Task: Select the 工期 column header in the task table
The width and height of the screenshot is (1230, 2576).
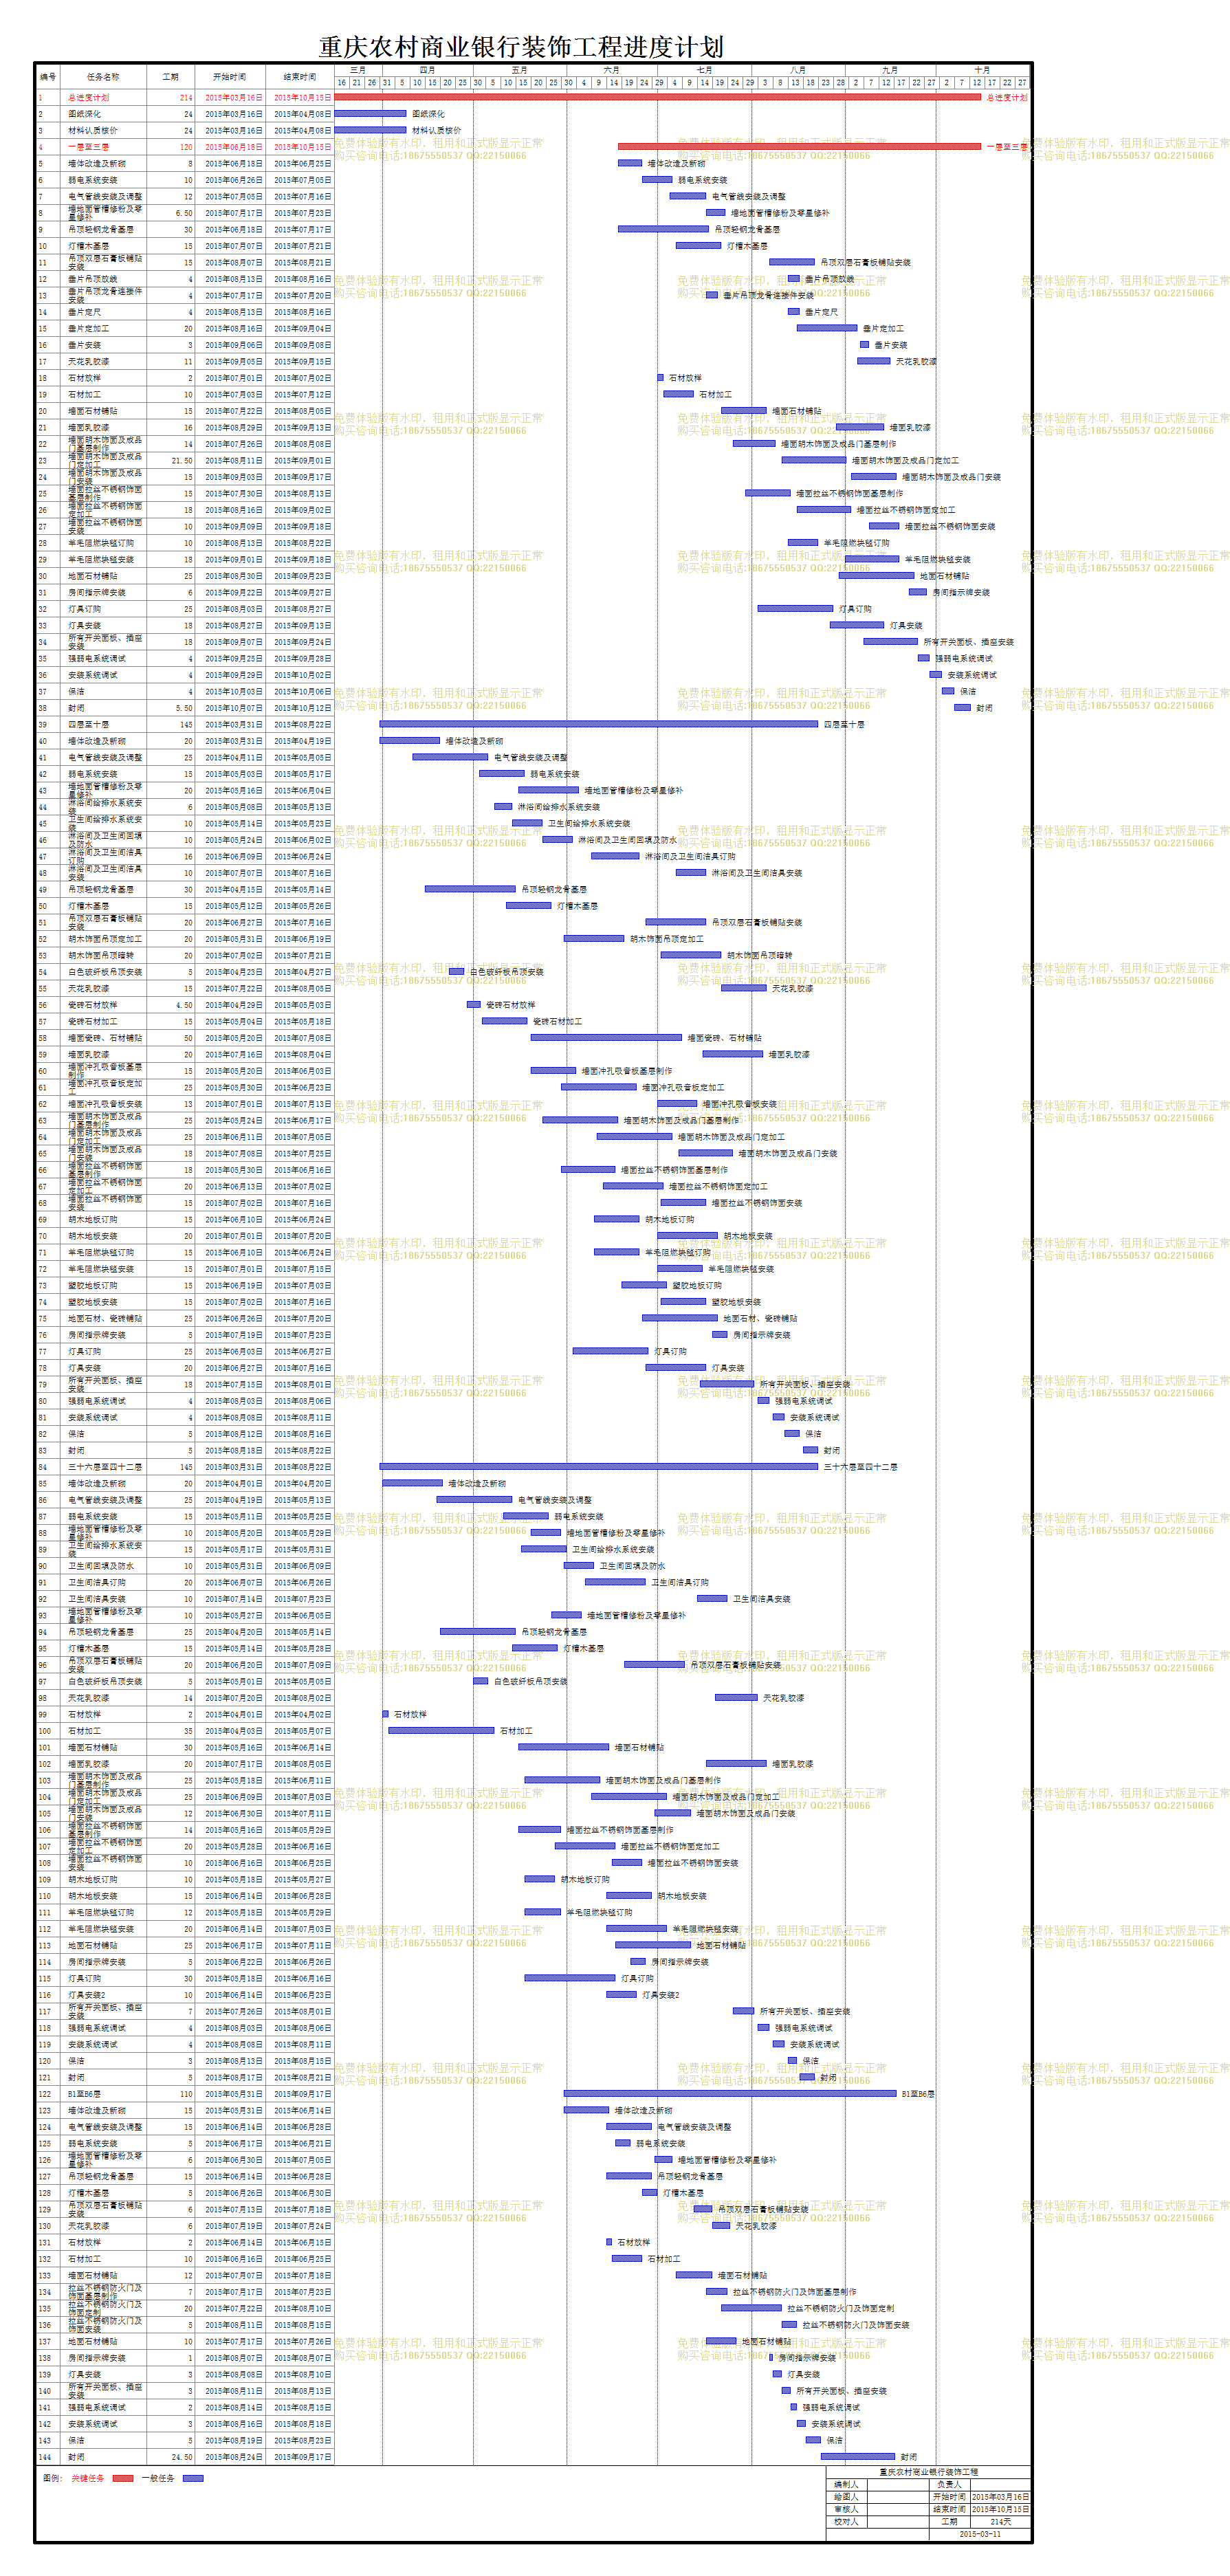Action: click(171, 77)
